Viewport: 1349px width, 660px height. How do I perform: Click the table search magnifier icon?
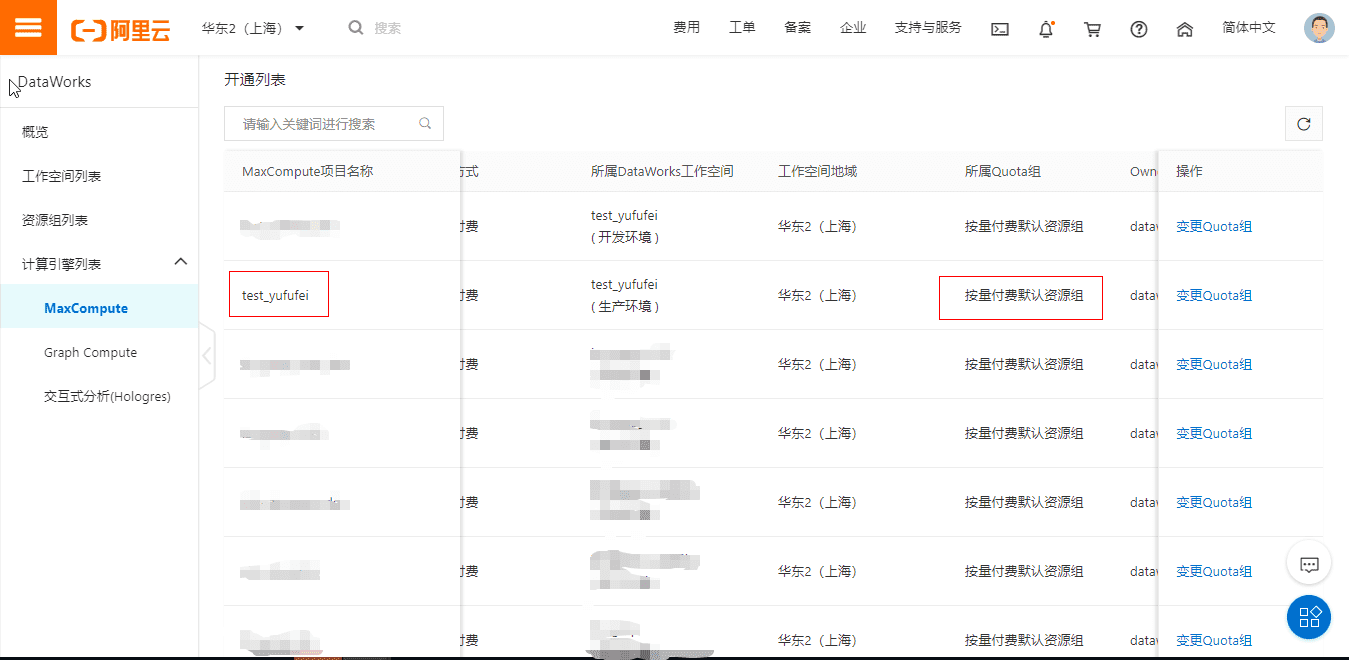pyautogui.click(x=425, y=124)
